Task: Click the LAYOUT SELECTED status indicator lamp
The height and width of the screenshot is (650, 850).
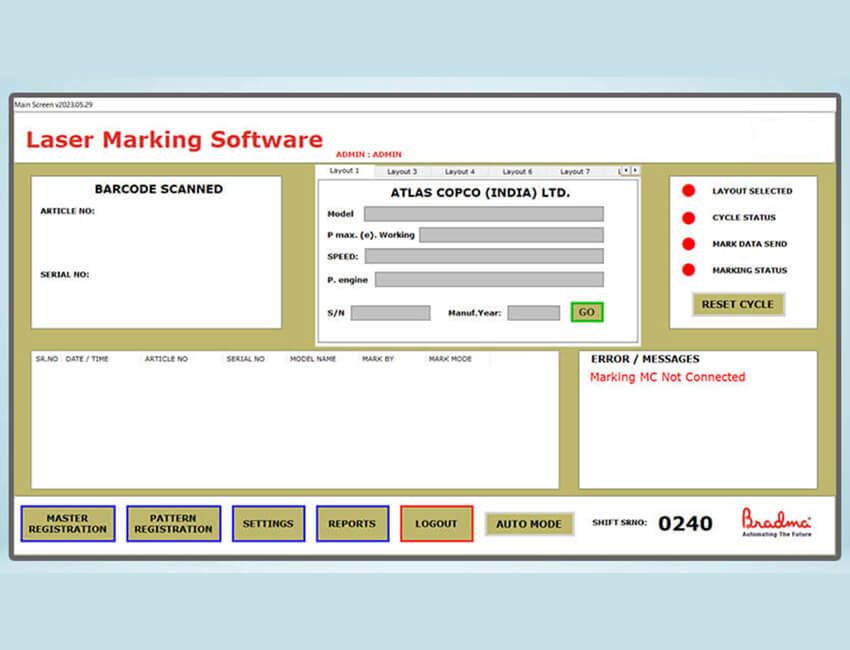Action: click(688, 191)
